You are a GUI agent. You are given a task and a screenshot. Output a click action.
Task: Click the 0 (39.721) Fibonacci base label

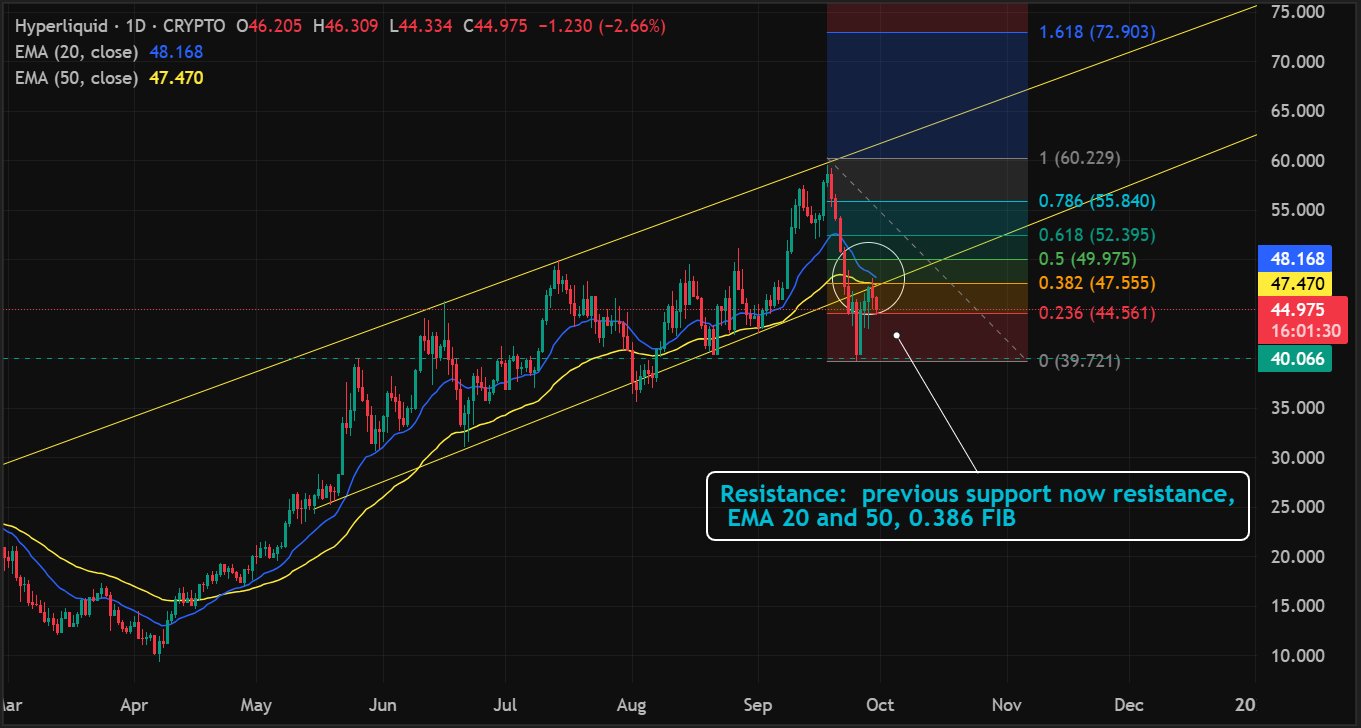(1080, 360)
